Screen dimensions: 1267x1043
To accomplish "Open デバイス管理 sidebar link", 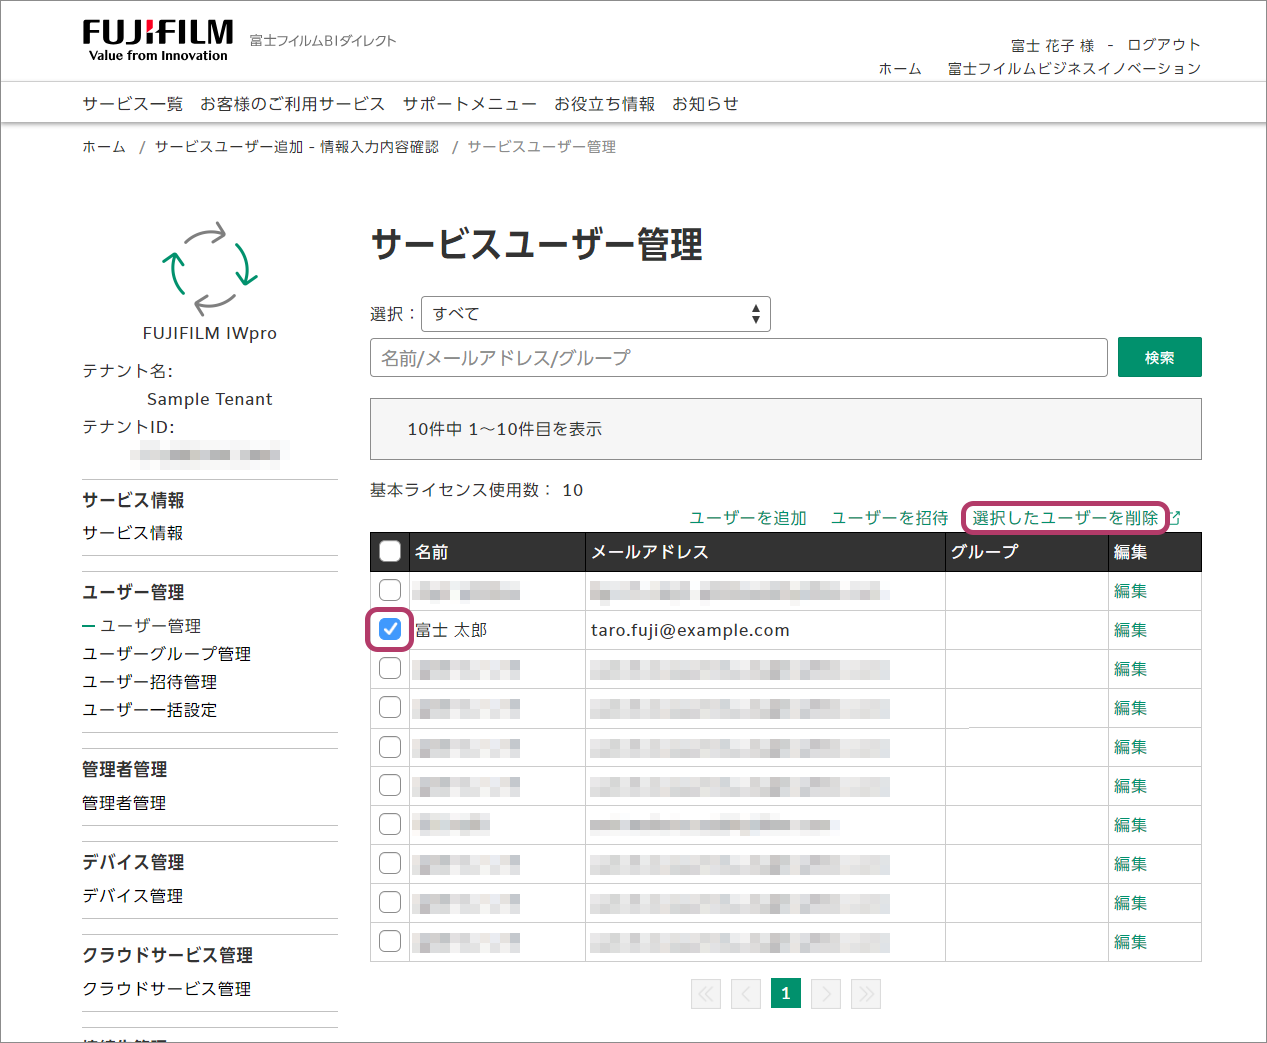I will (x=133, y=896).
